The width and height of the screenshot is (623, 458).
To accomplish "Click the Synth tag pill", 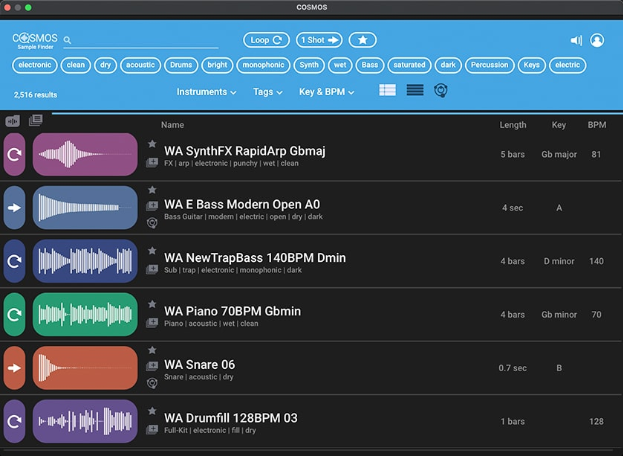I will click(x=309, y=65).
